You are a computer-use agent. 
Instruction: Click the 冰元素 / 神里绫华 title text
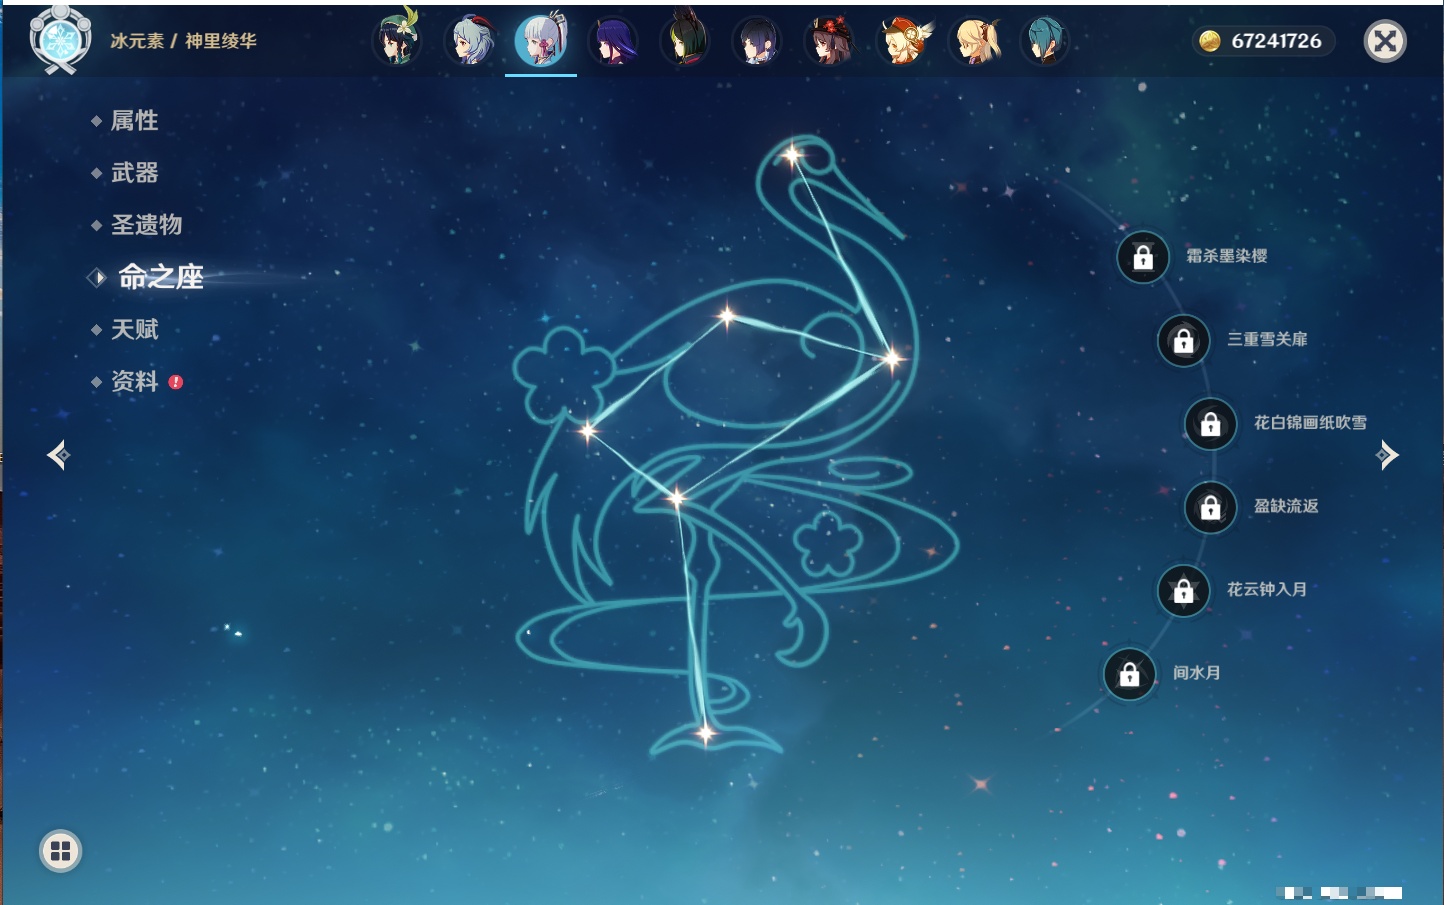[x=183, y=41]
